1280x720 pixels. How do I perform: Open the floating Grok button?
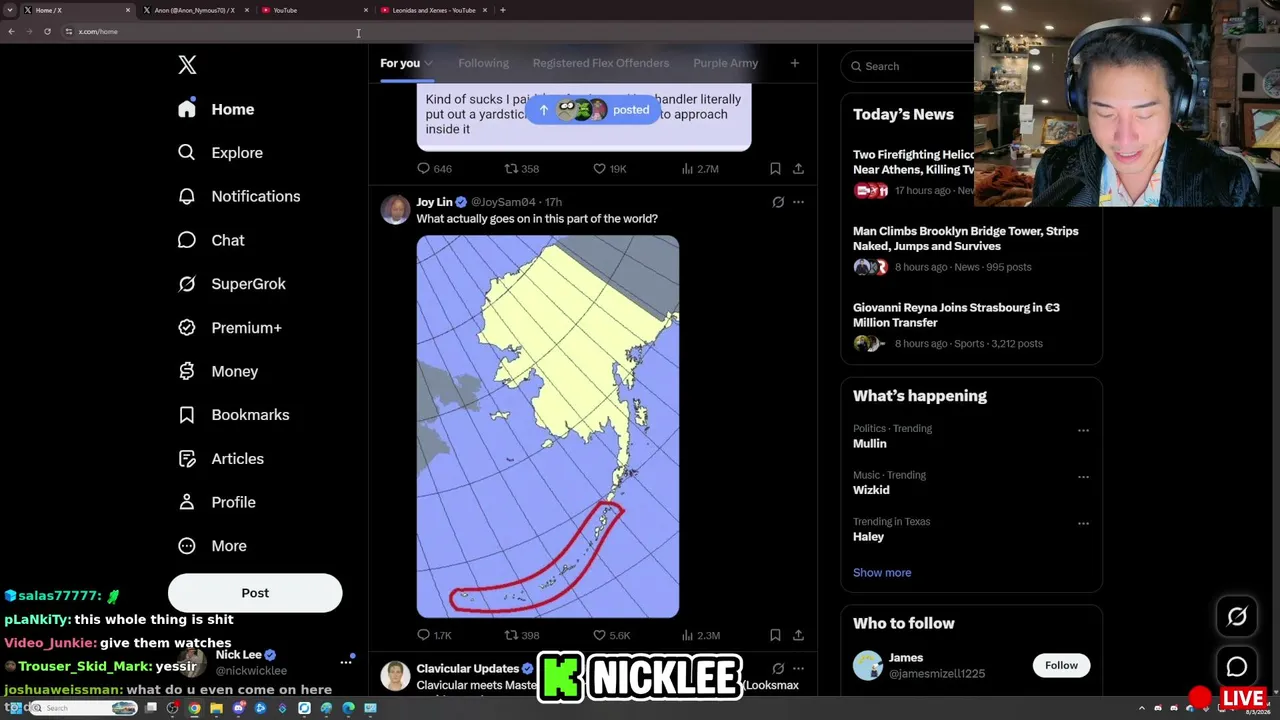[x=1237, y=617]
